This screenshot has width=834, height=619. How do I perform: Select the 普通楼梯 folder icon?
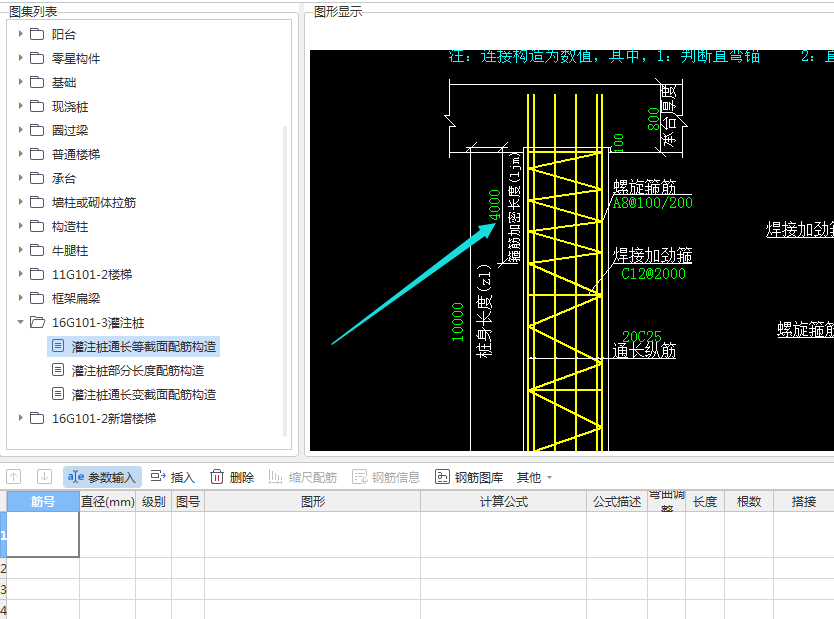[x=37, y=154]
